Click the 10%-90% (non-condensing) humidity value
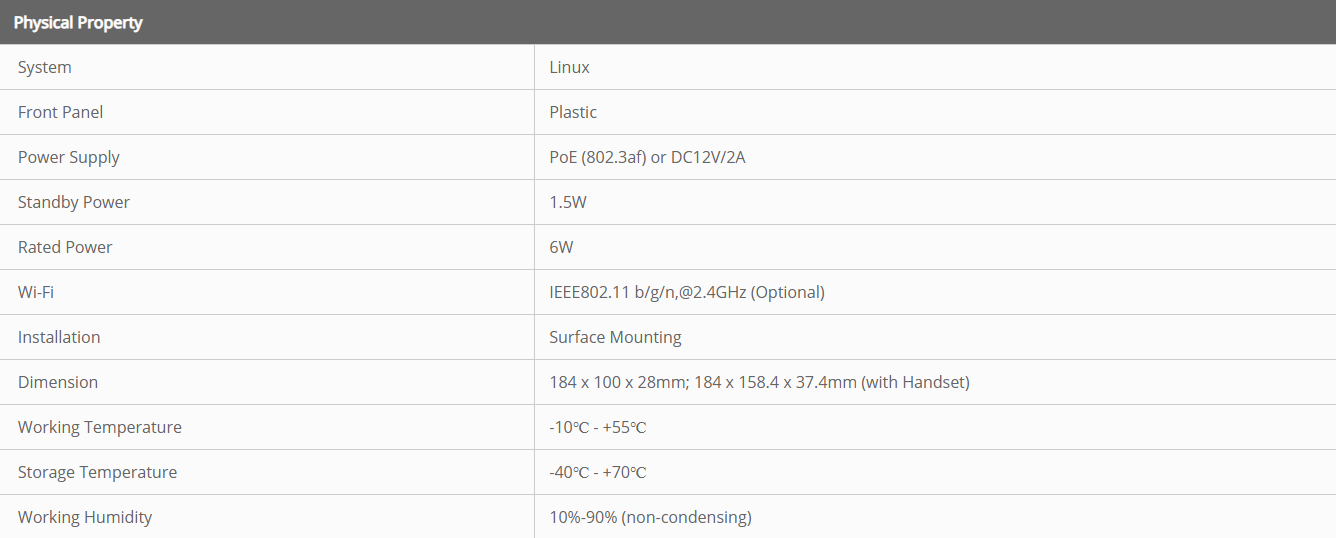The image size is (1336, 538). [650, 517]
